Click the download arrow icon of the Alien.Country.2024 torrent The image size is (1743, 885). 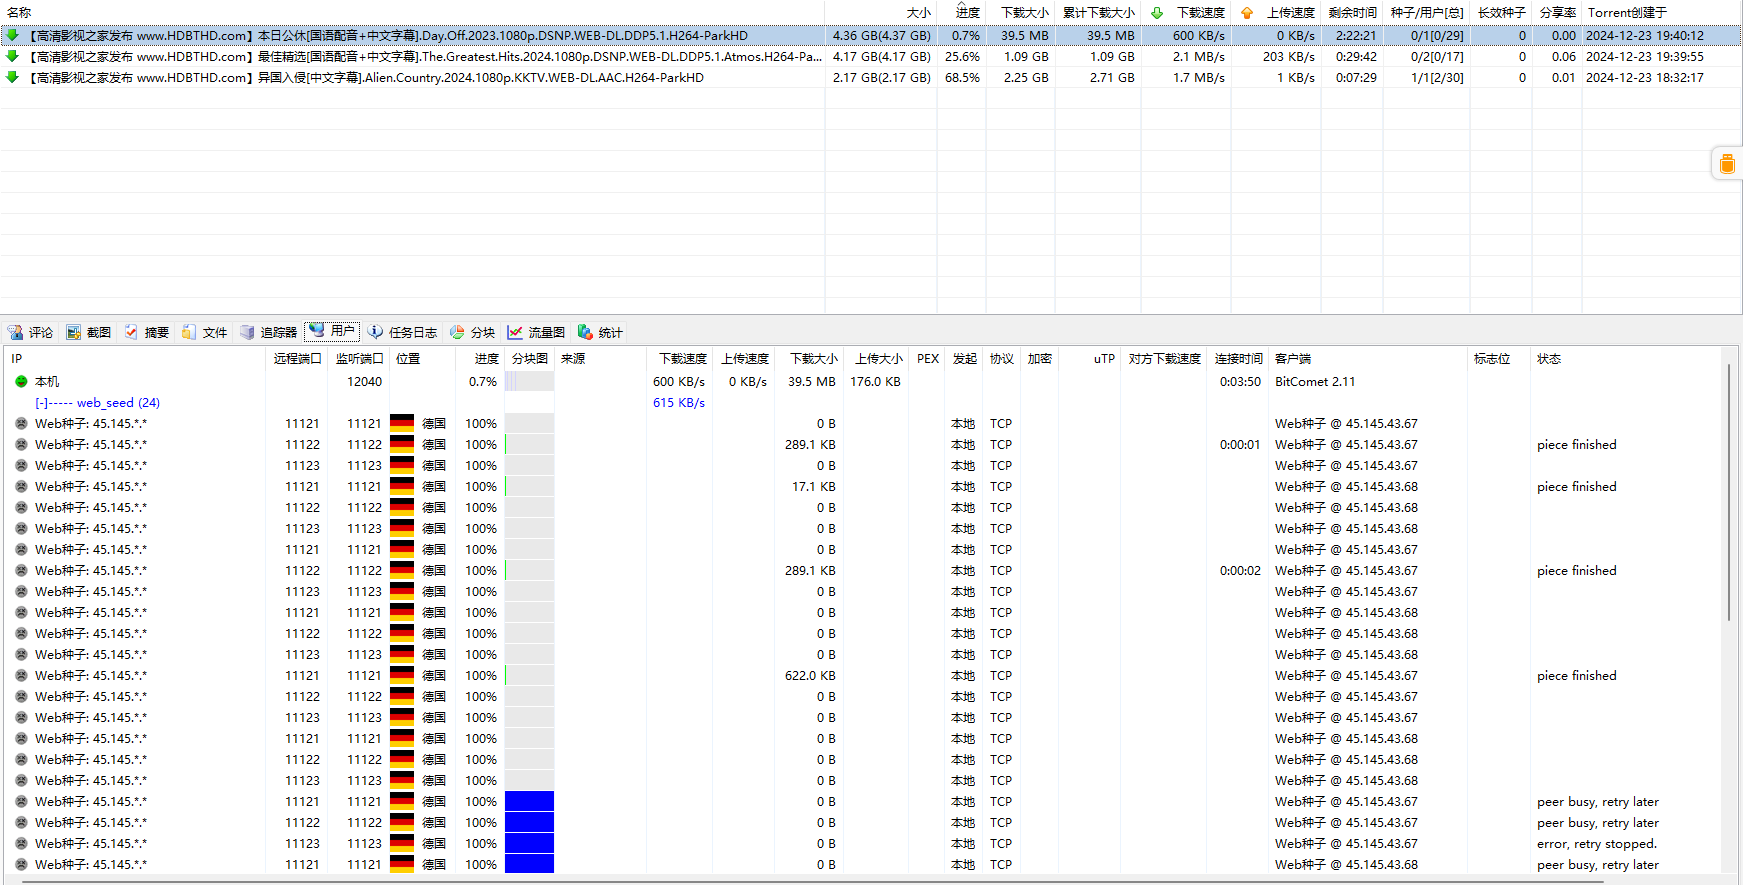pyautogui.click(x=12, y=77)
